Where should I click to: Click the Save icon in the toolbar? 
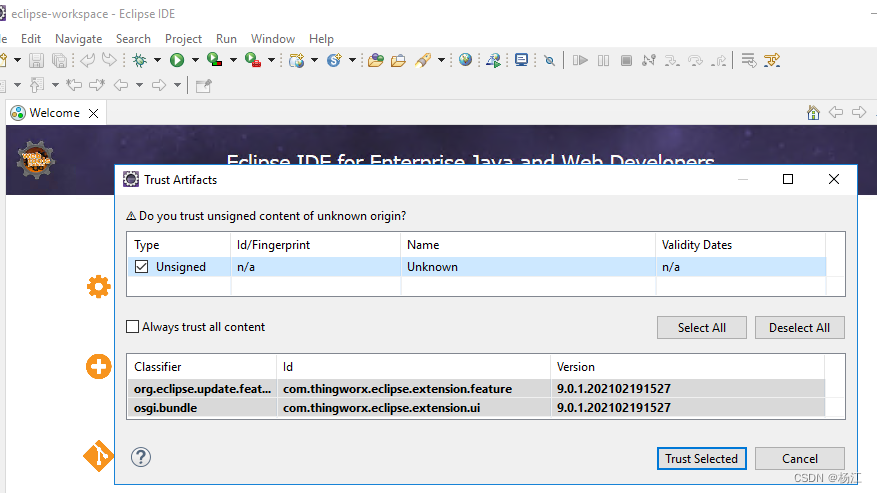click(x=36, y=60)
